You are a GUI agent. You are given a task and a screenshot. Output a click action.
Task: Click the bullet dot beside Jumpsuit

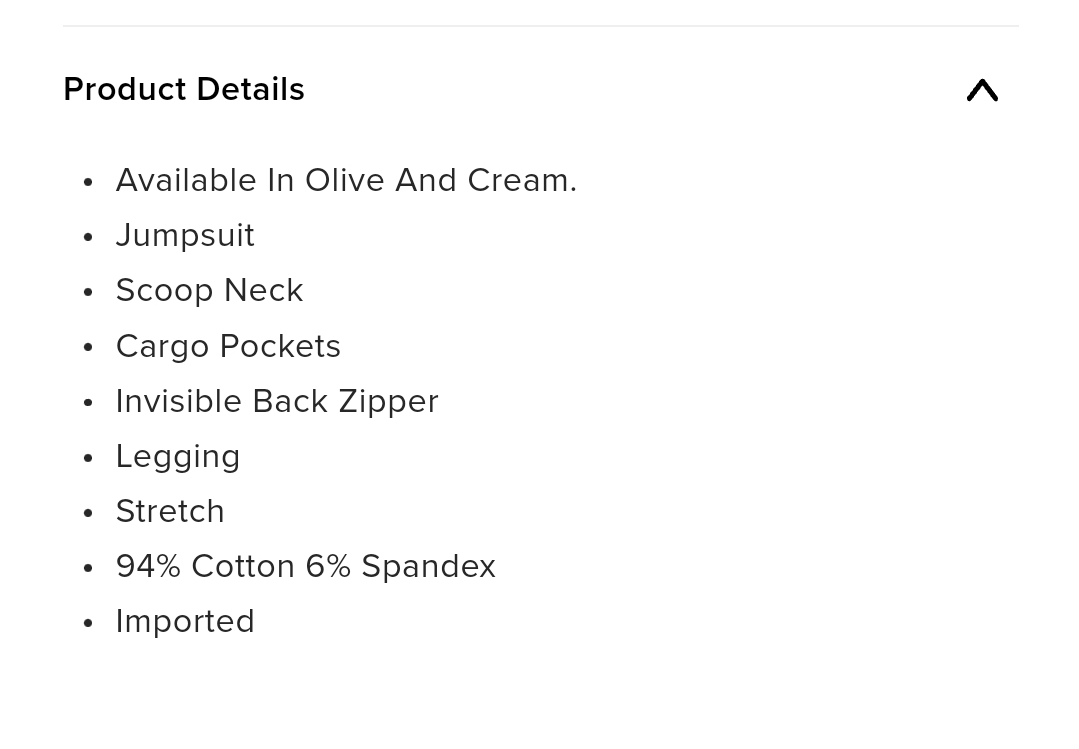(87, 238)
